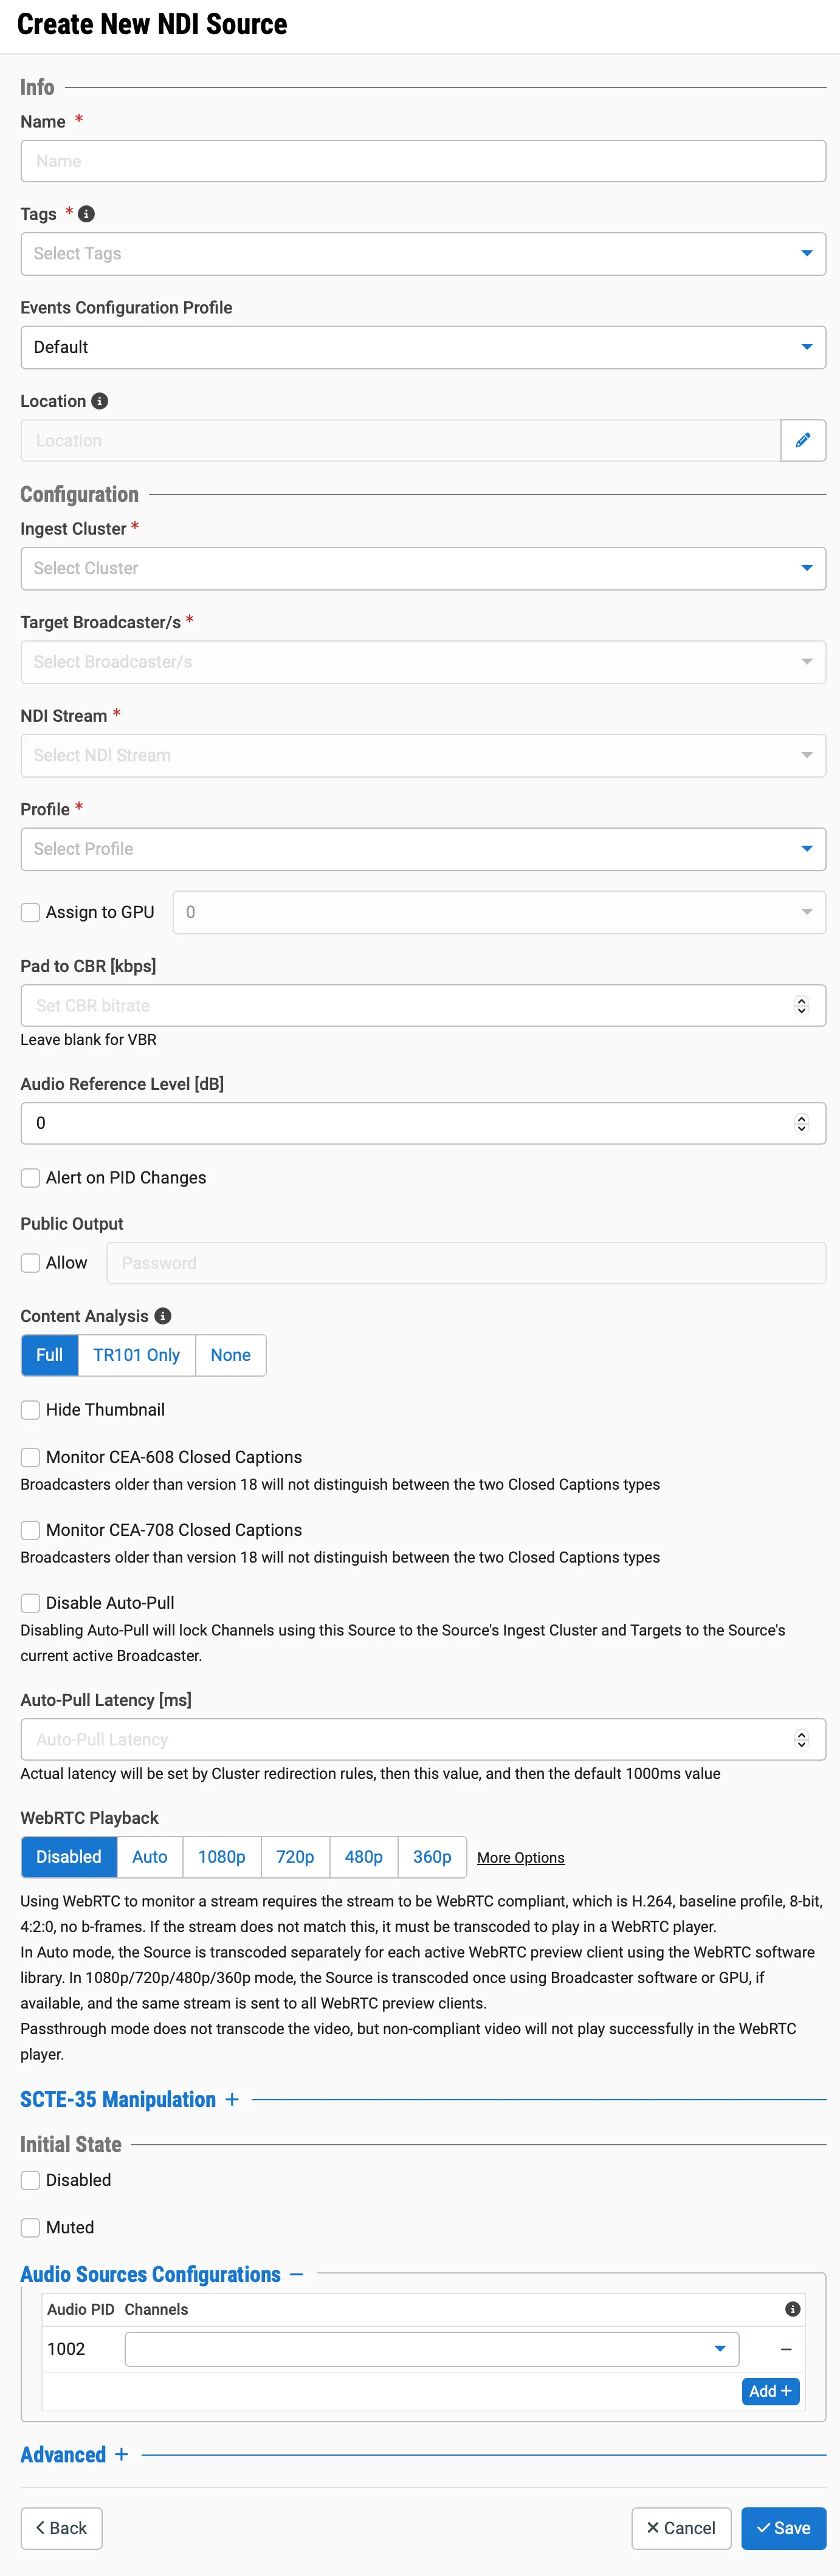Viewport: 840px width, 2576px height.
Task: Add an audio source with Add +
Action: pos(771,2391)
